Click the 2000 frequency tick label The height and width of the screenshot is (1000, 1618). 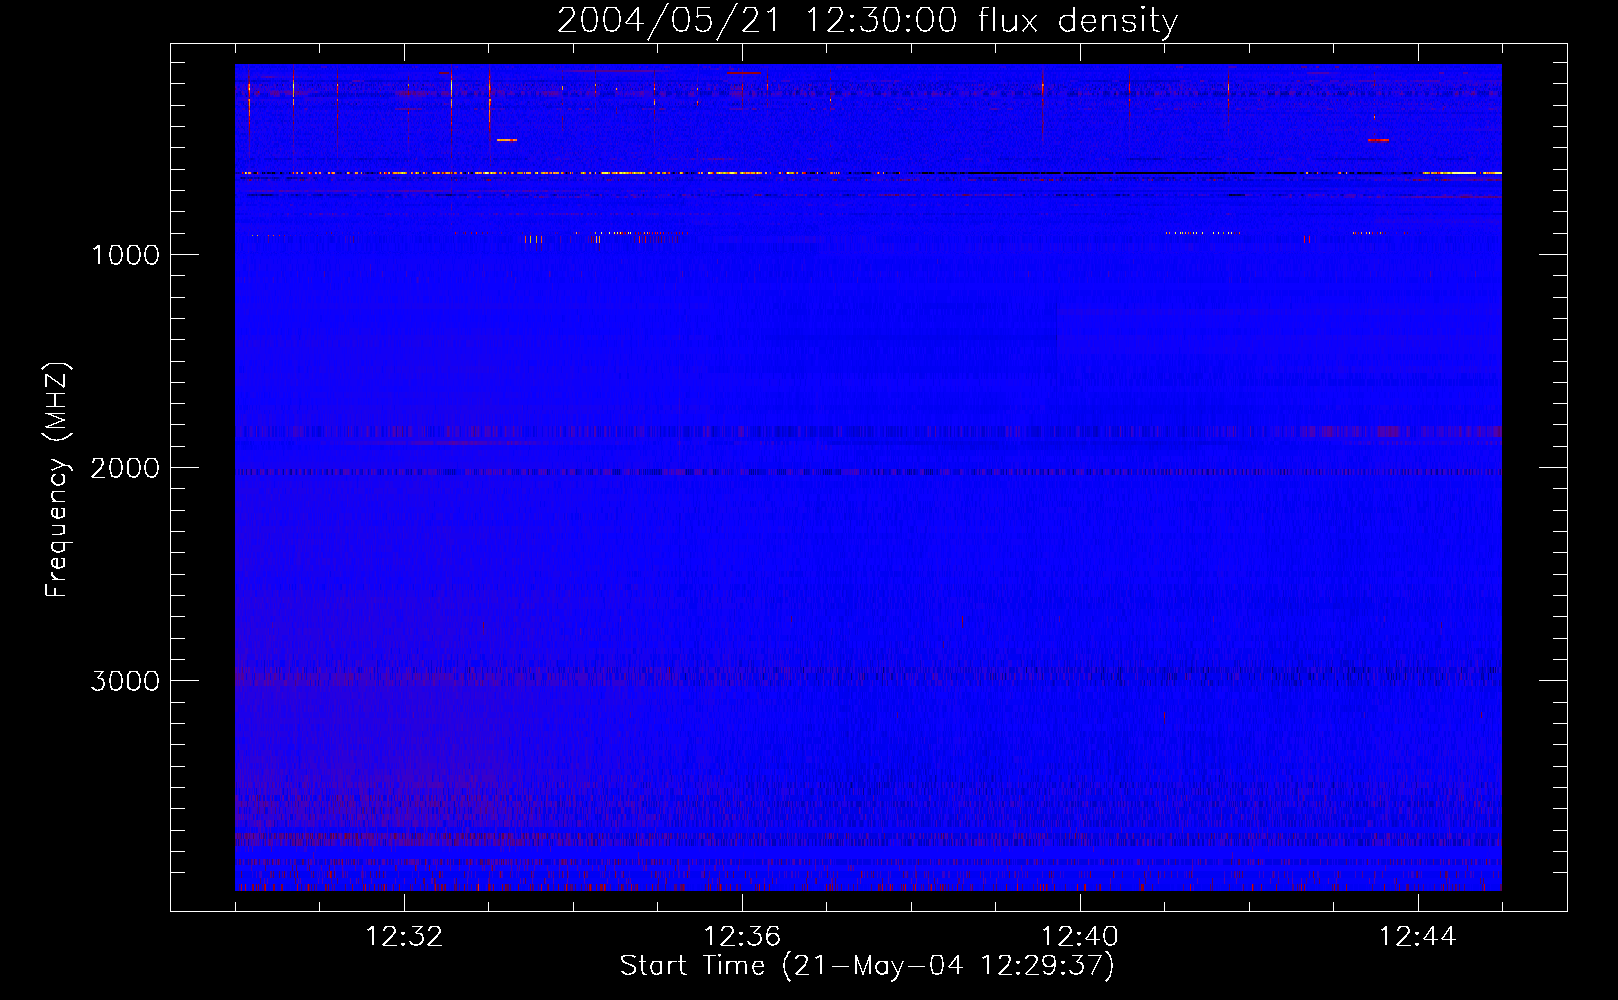coord(125,468)
